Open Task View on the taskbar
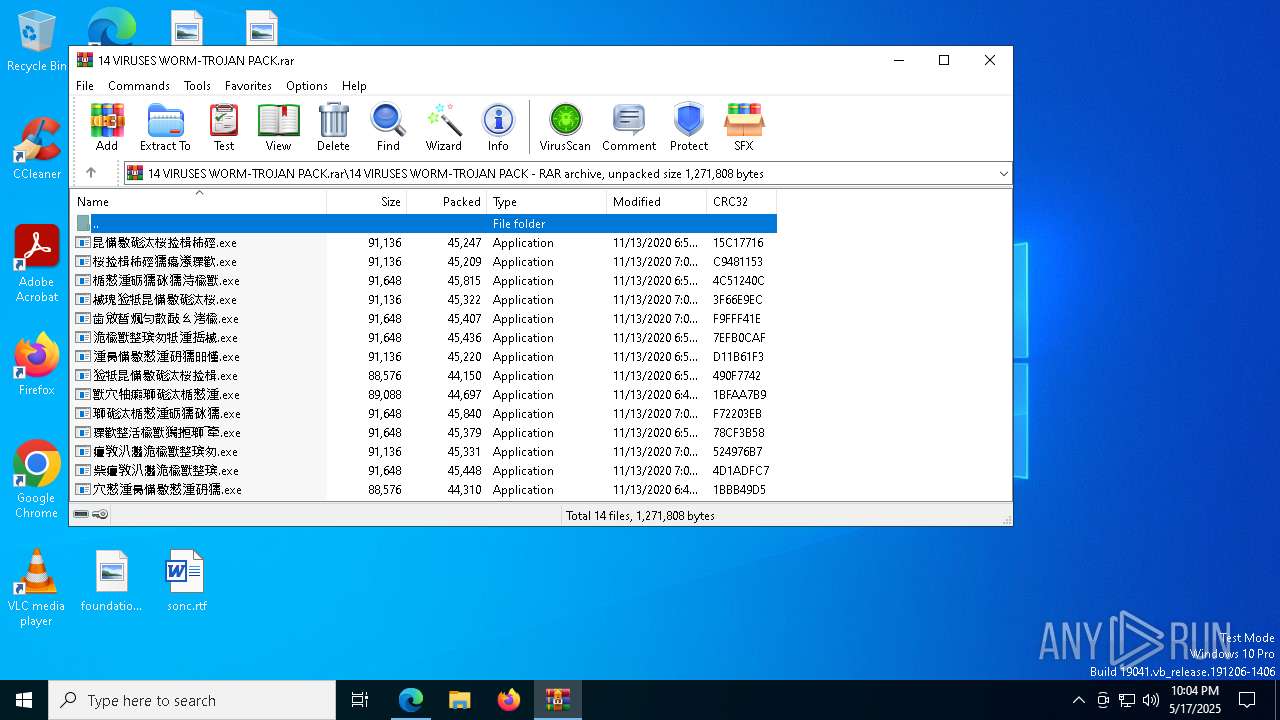The height and width of the screenshot is (720, 1280). click(x=360, y=700)
